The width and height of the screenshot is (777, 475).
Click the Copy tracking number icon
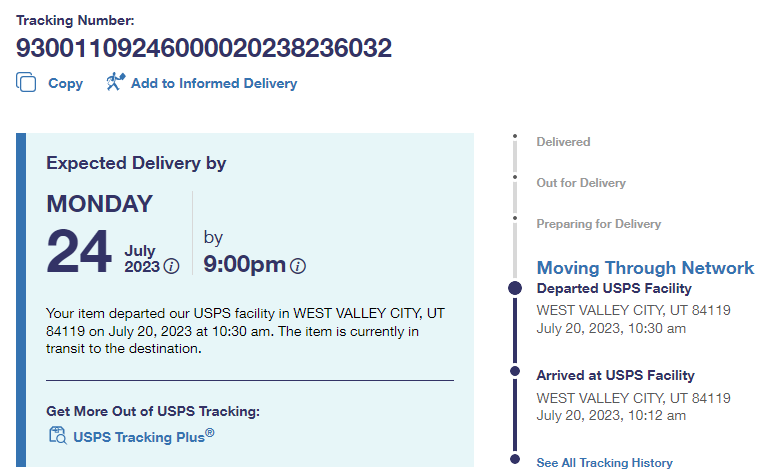point(26,83)
